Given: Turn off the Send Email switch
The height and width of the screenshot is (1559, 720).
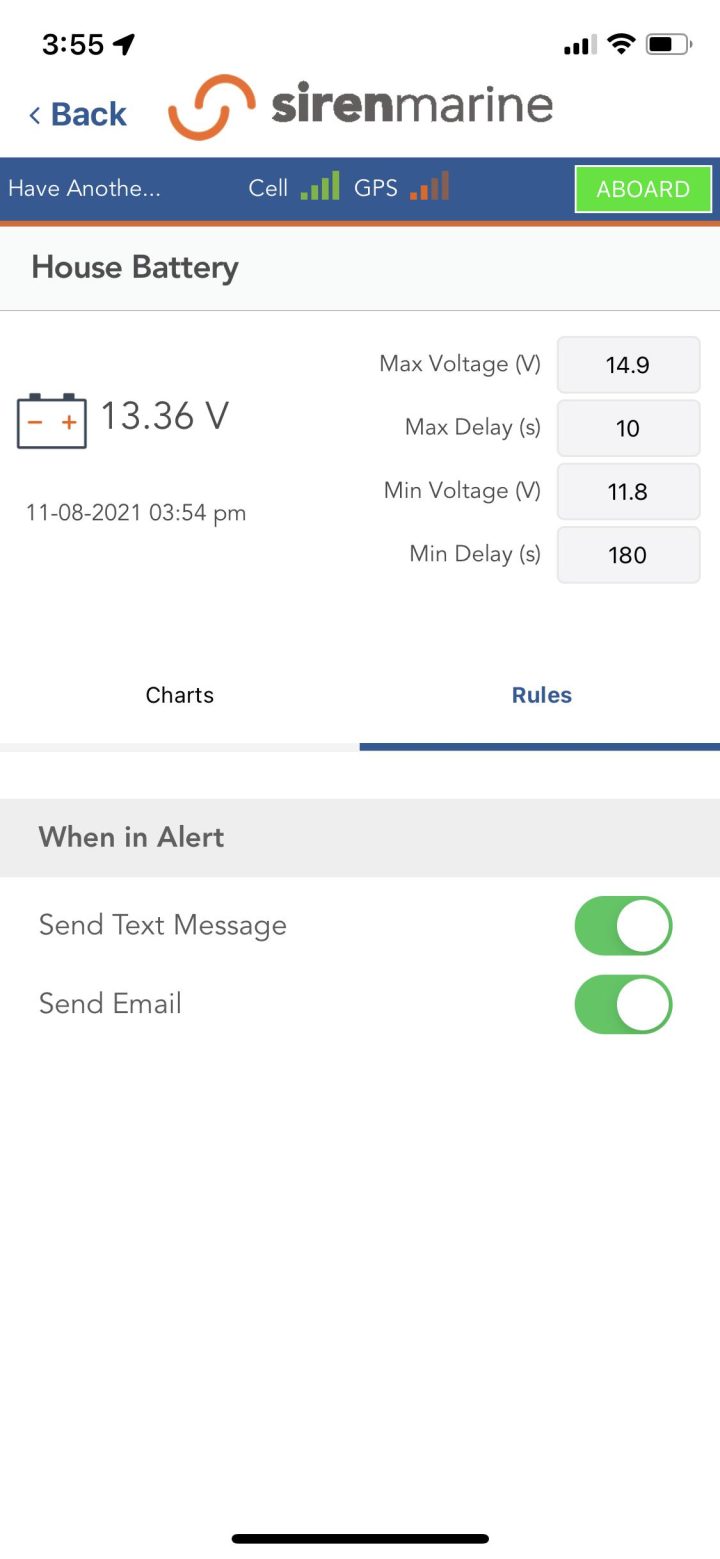Looking at the screenshot, I should pos(623,1004).
